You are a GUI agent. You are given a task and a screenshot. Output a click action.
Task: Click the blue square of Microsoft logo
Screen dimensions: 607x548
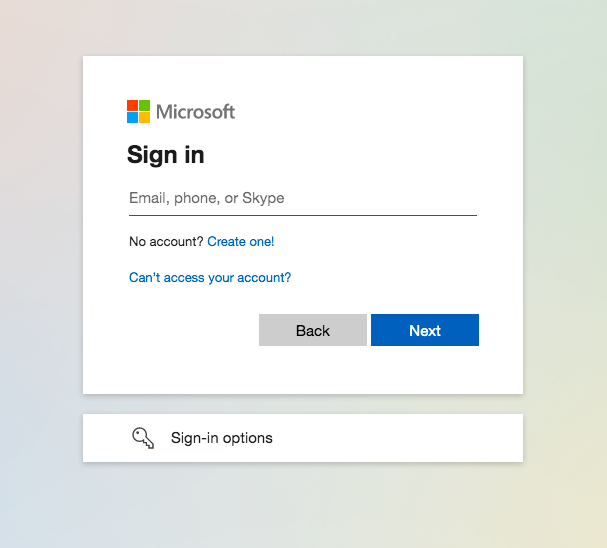pyautogui.click(x=132, y=118)
